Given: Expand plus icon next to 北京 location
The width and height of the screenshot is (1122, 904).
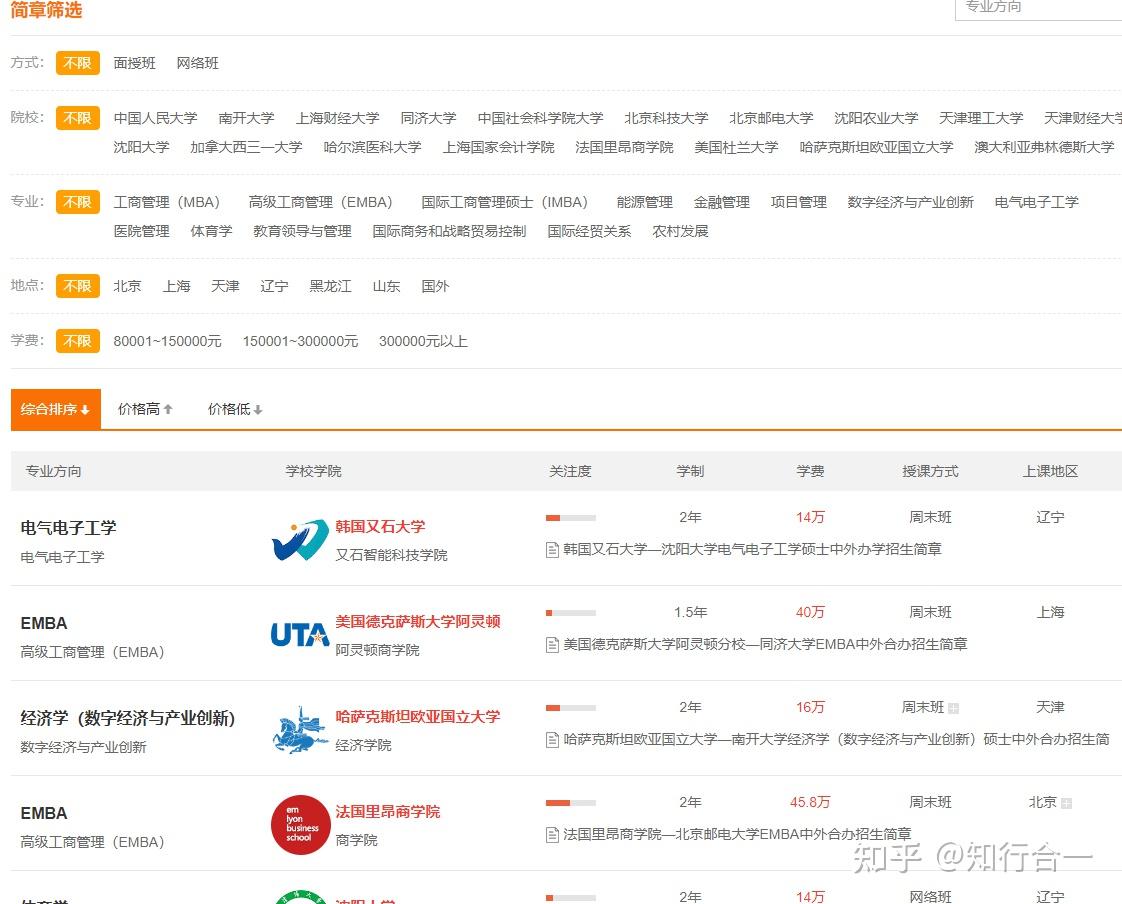Looking at the screenshot, I should (1066, 803).
